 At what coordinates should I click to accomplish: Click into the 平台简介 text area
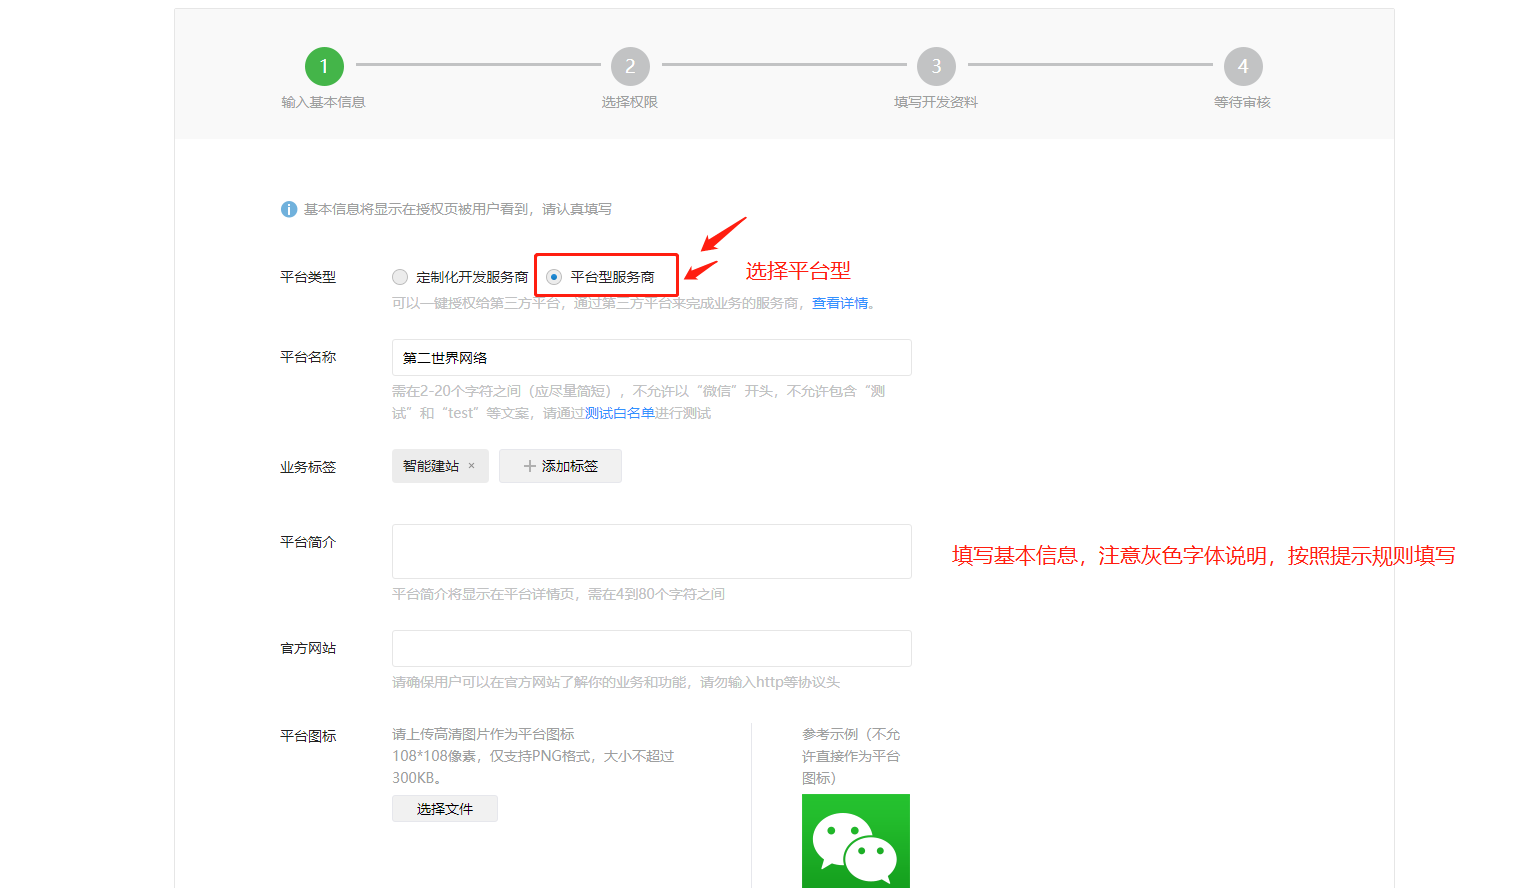tap(651, 551)
